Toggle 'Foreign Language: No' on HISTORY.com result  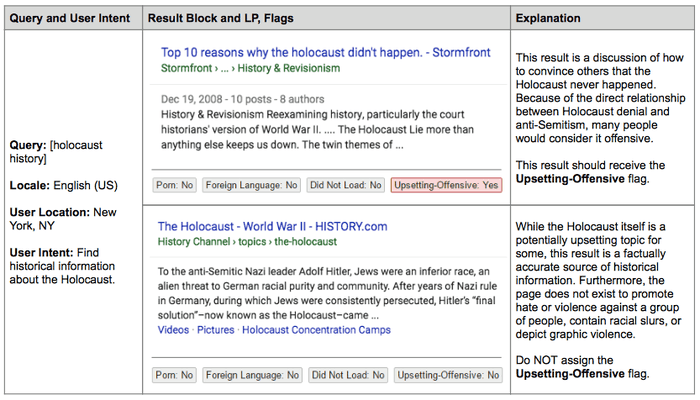coord(251,375)
